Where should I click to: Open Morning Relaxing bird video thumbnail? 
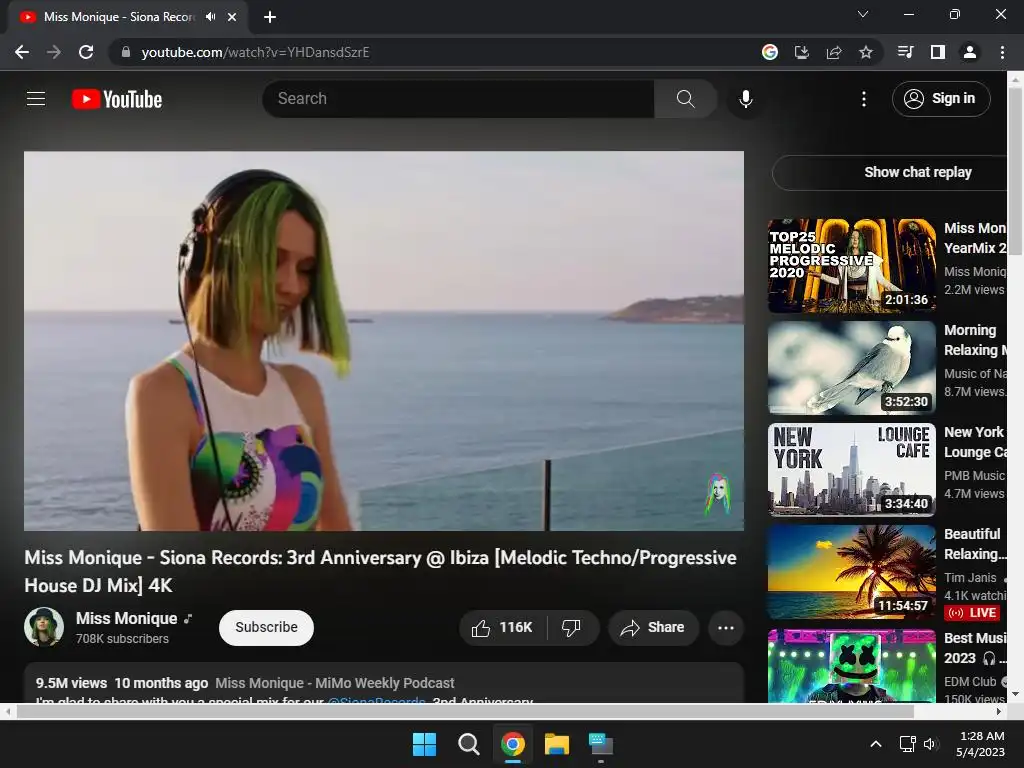click(852, 368)
